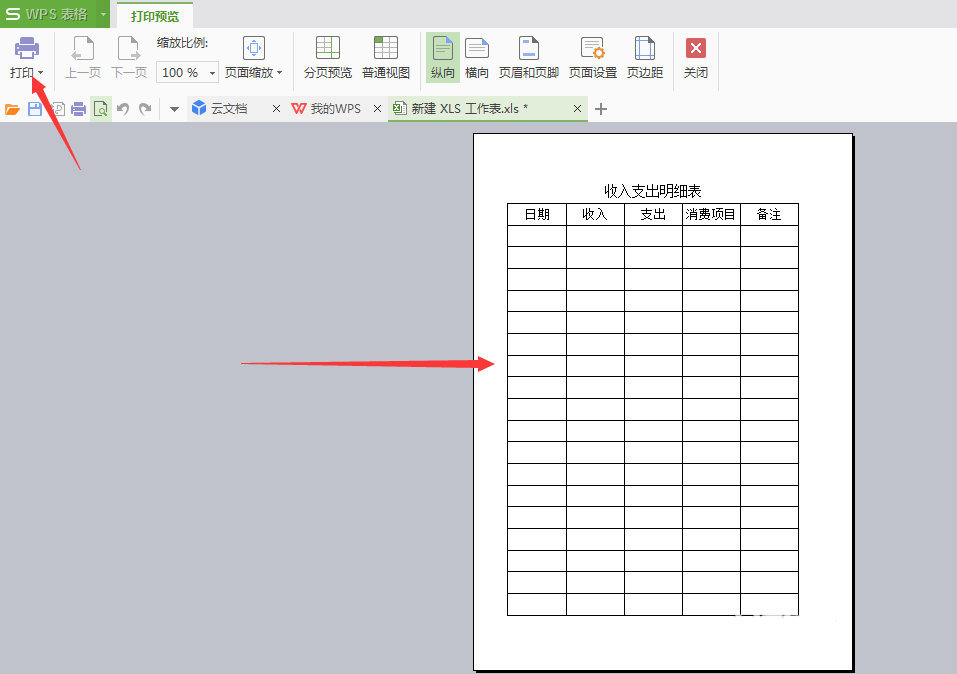Click the 消费项目 header cell
The width and height of the screenshot is (957, 674).
click(x=711, y=214)
